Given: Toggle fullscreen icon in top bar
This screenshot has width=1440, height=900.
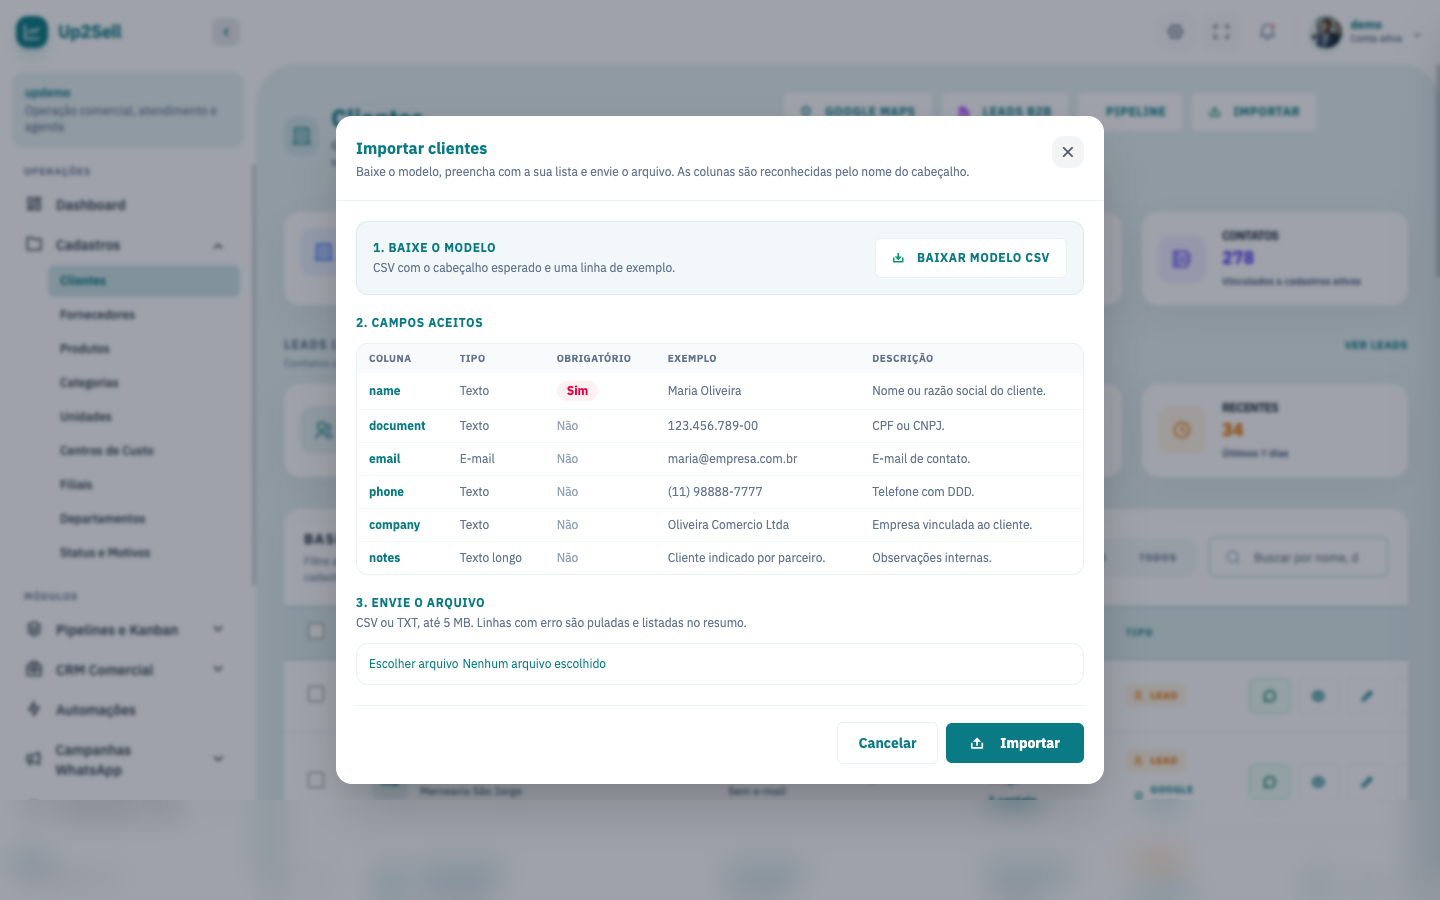Looking at the screenshot, I should 1221,32.
